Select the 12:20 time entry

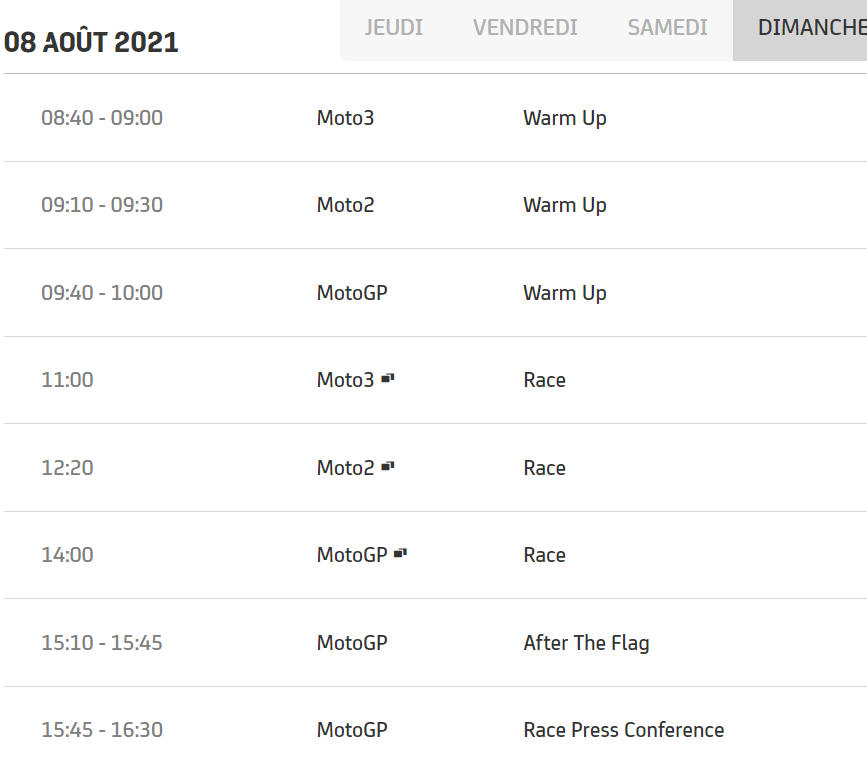pyautogui.click(x=67, y=468)
